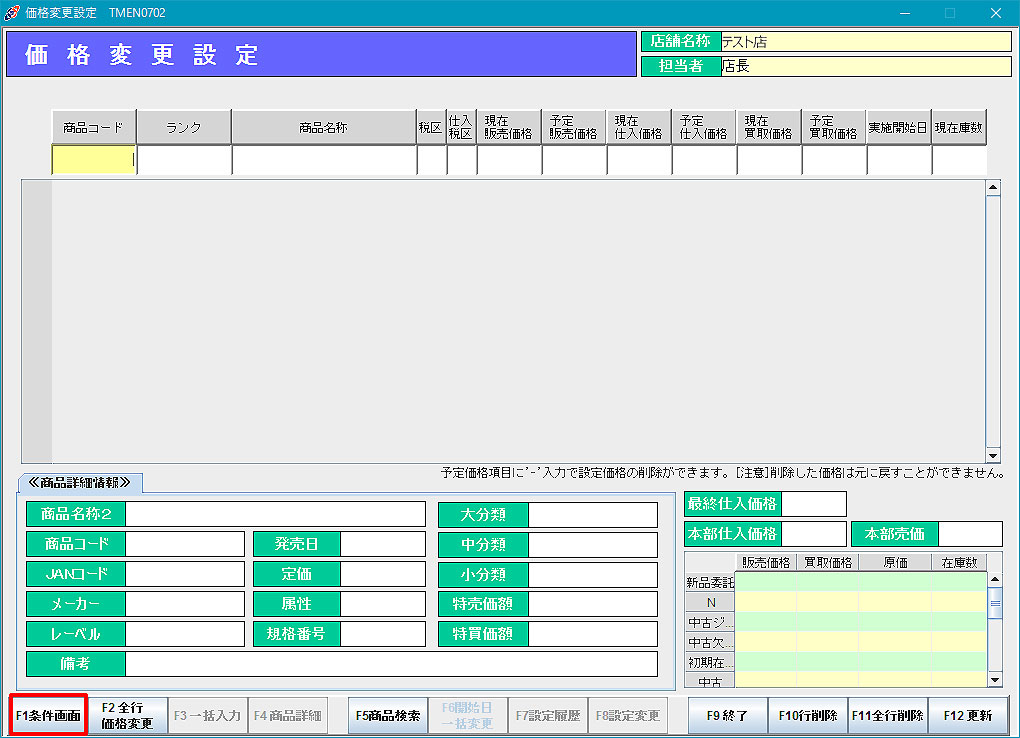Click F10 行削除 to delete row
This screenshot has height=738, width=1020.
tap(808, 716)
